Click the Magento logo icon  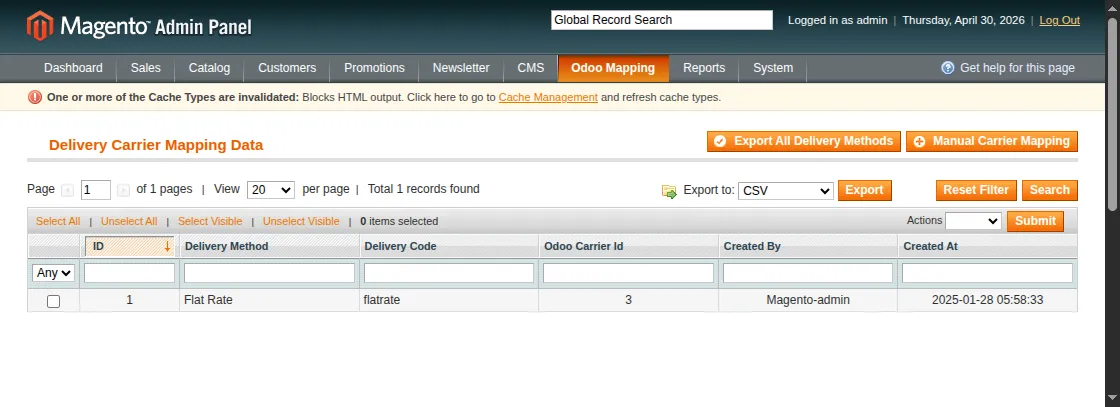pyautogui.click(x=40, y=26)
